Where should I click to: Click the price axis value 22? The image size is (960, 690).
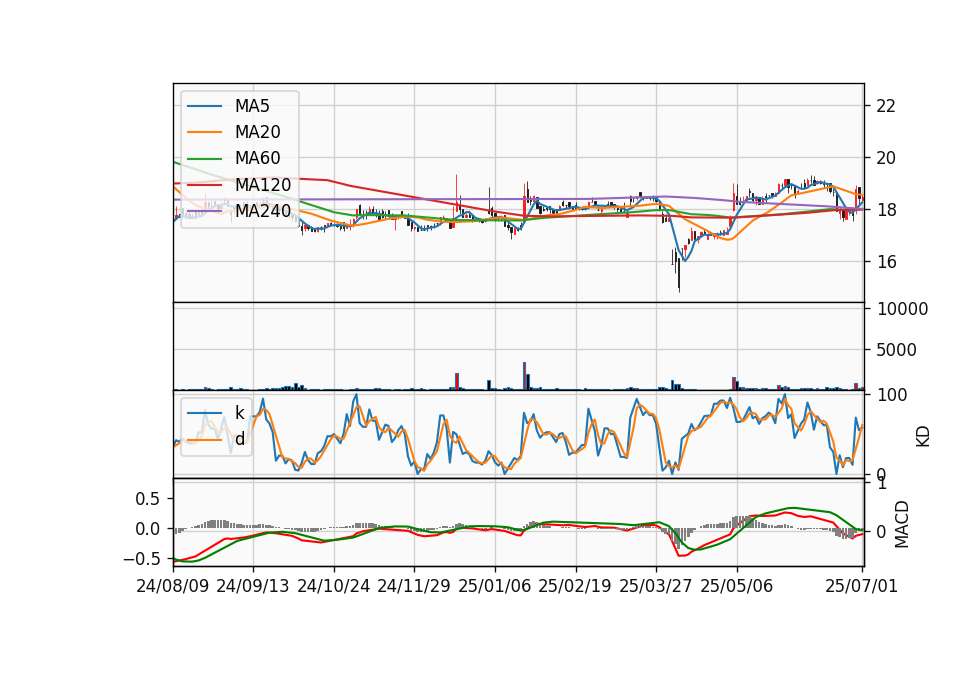click(886, 106)
